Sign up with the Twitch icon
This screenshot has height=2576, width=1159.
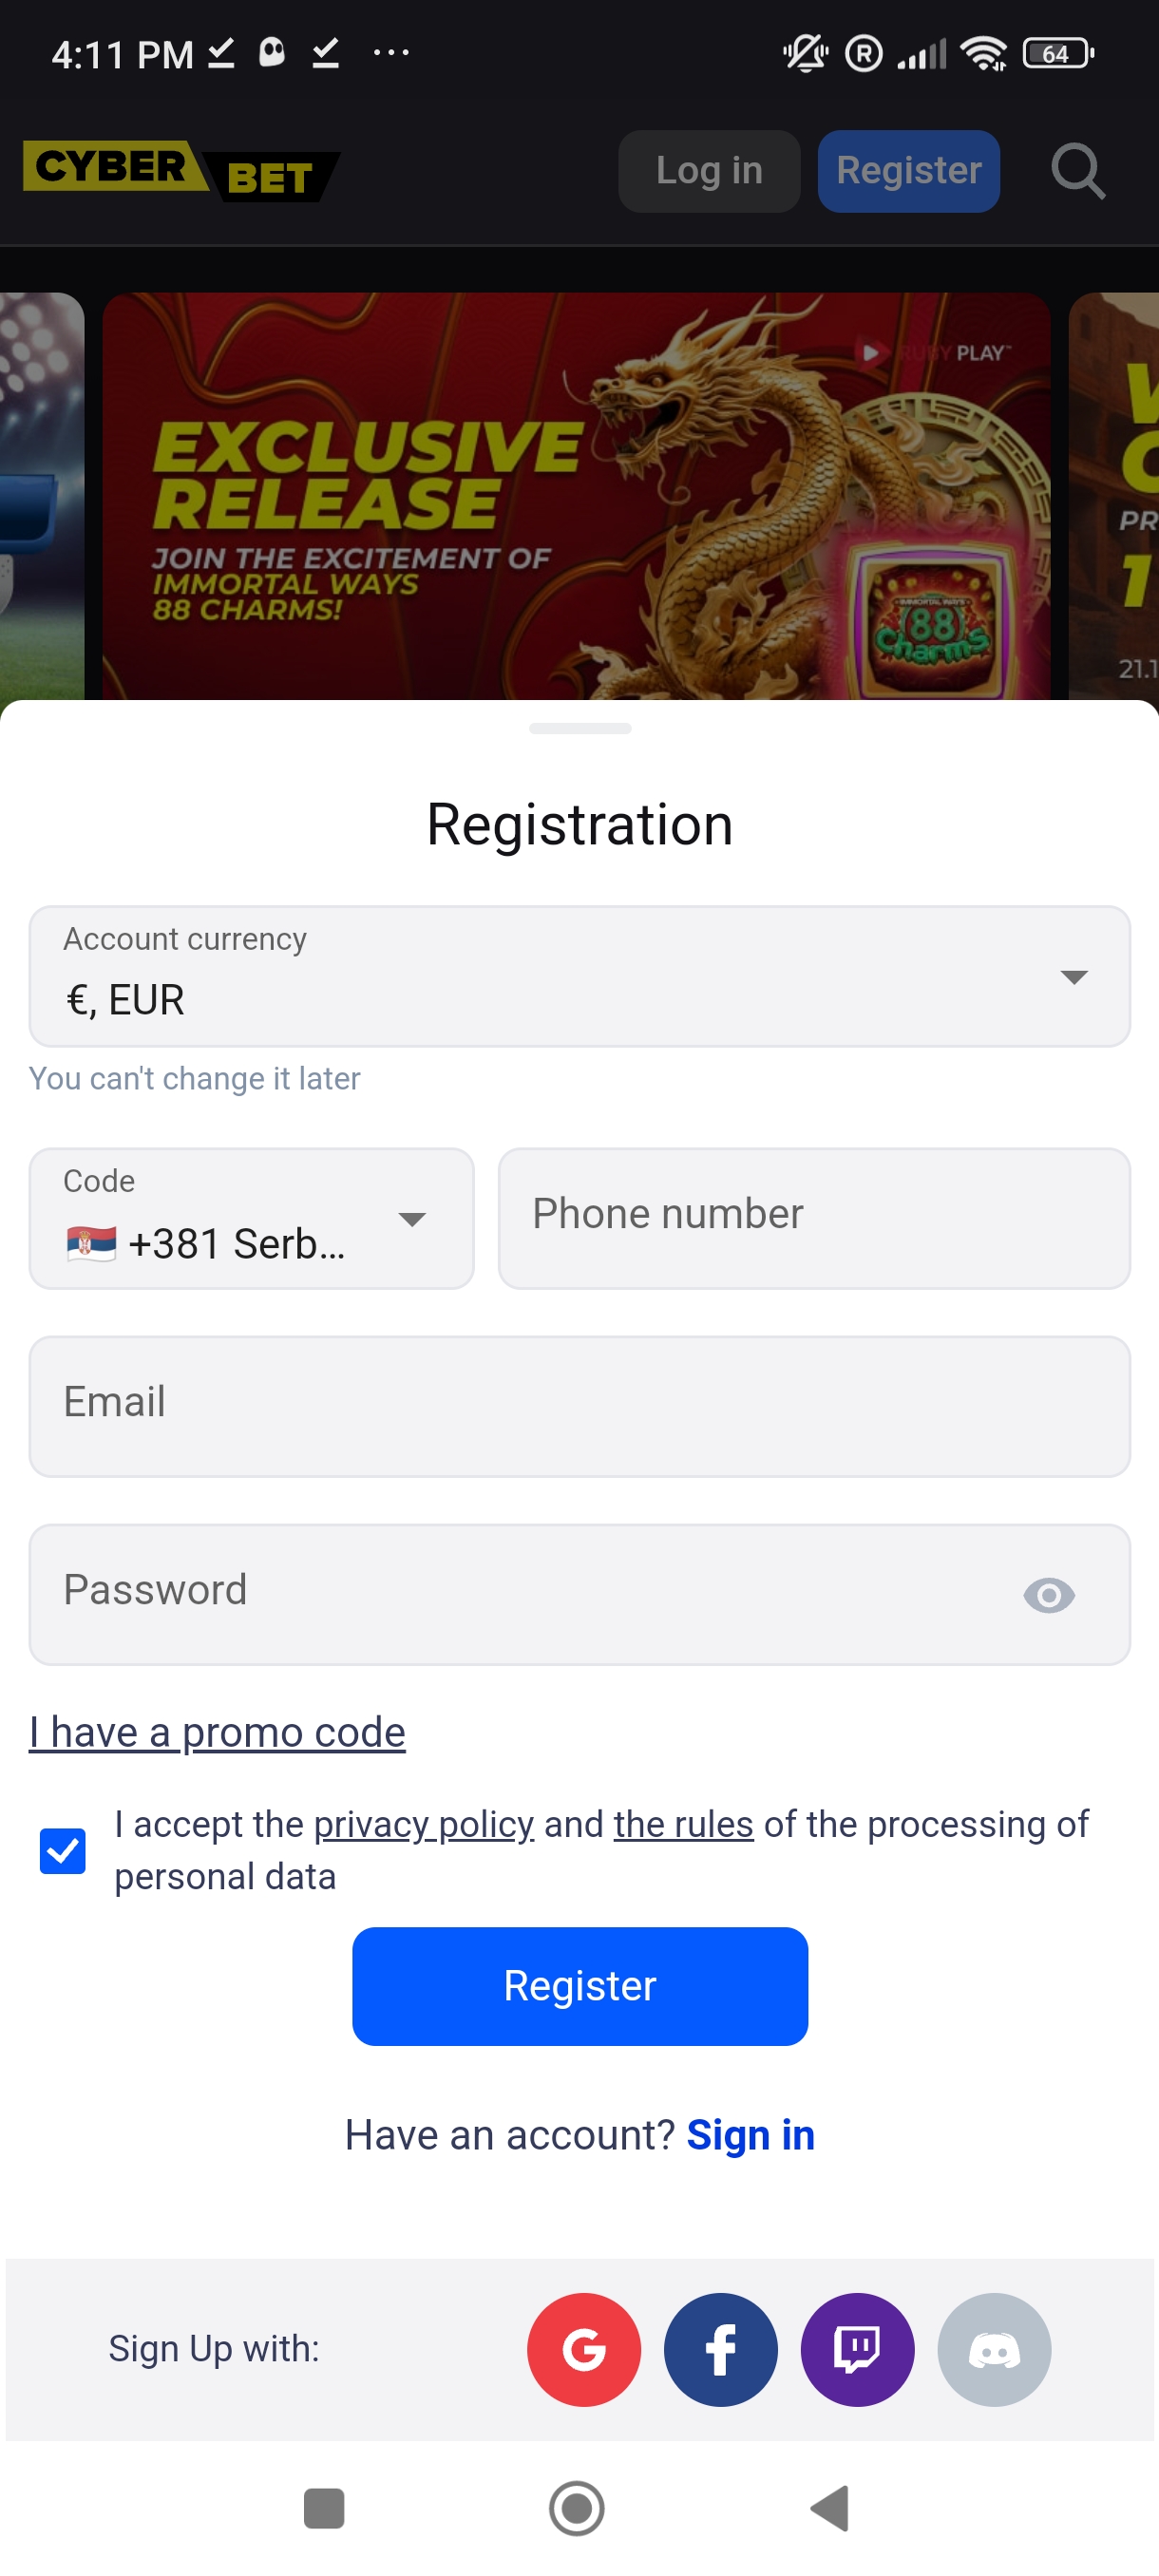pyautogui.click(x=857, y=2348)
